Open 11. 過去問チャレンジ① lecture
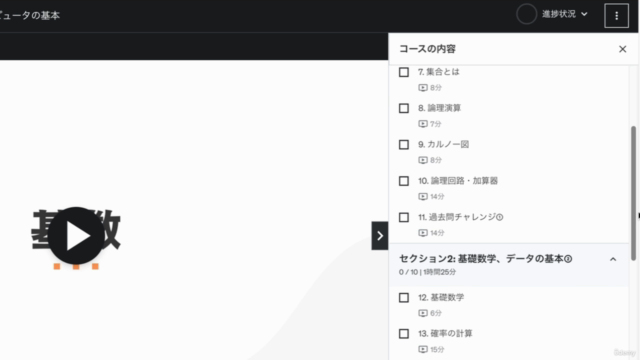The width and height of the screenshot is (640, 360). click(x=460, y=217)
